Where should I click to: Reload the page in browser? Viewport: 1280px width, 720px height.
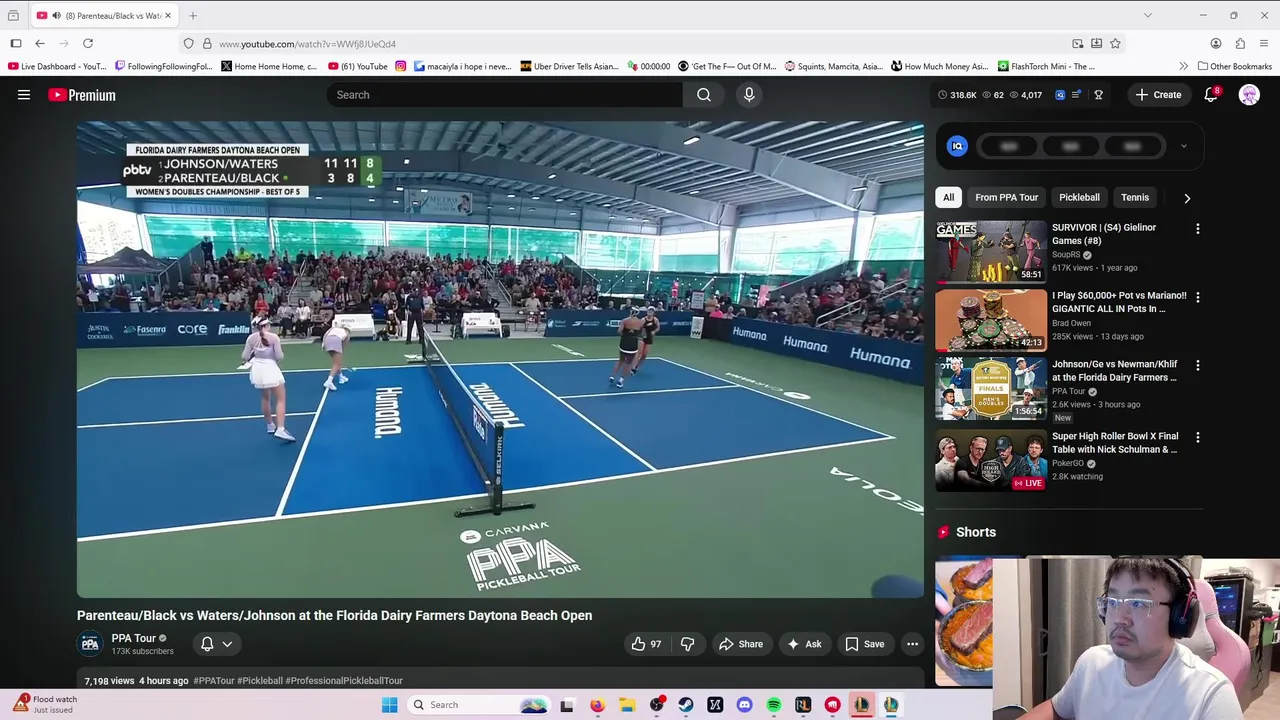tap(88, 43)
